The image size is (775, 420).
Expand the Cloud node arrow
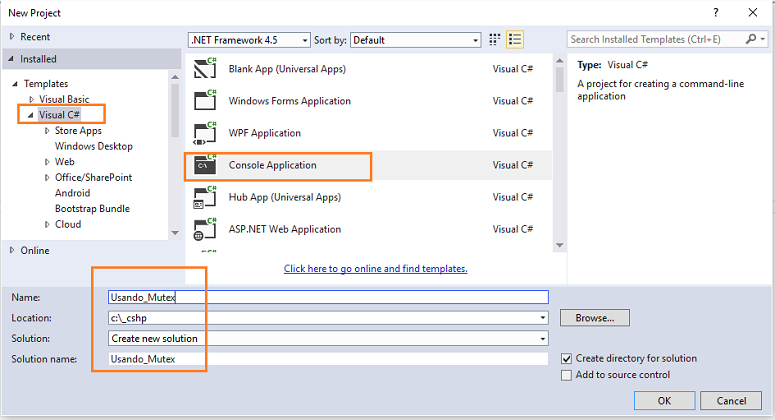(47, 224)
